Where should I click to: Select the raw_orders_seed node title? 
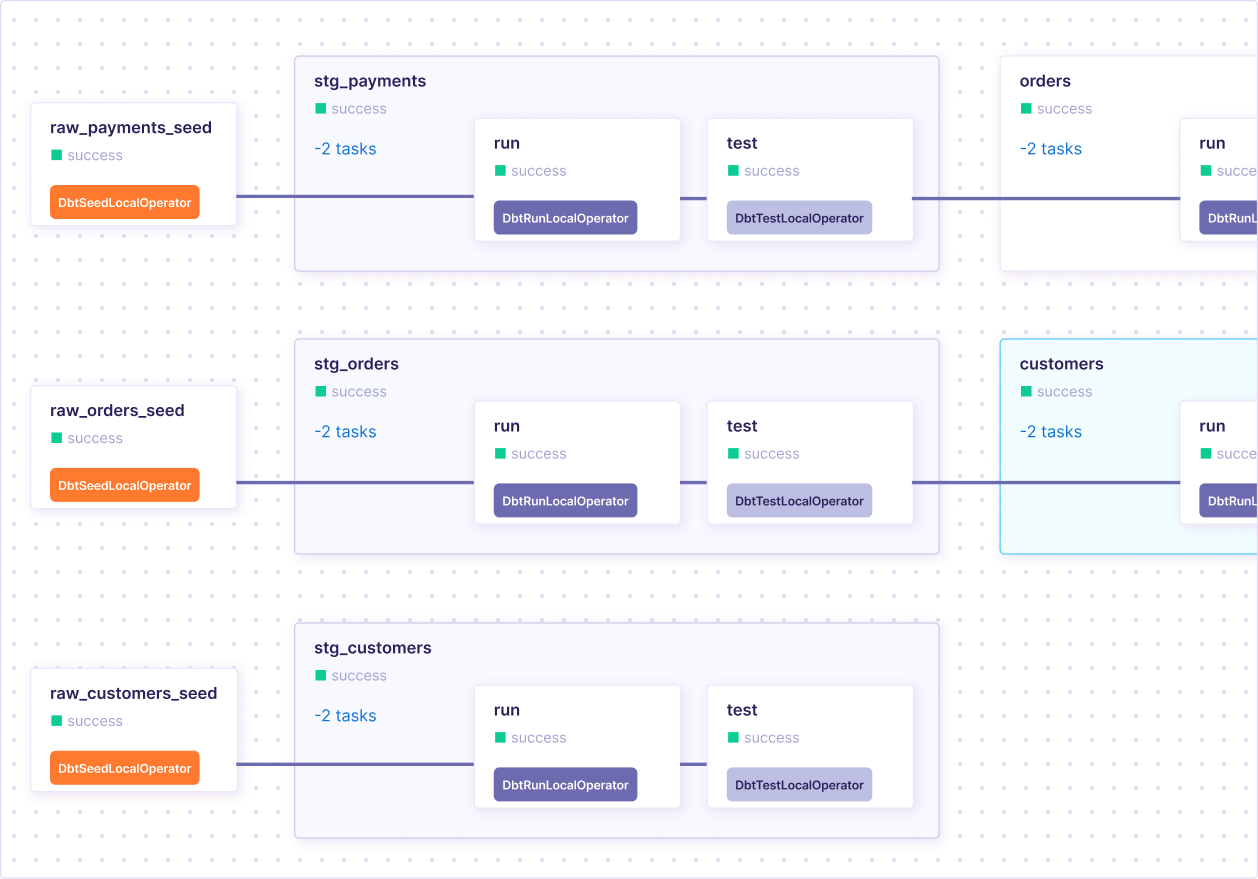[117, 410]
